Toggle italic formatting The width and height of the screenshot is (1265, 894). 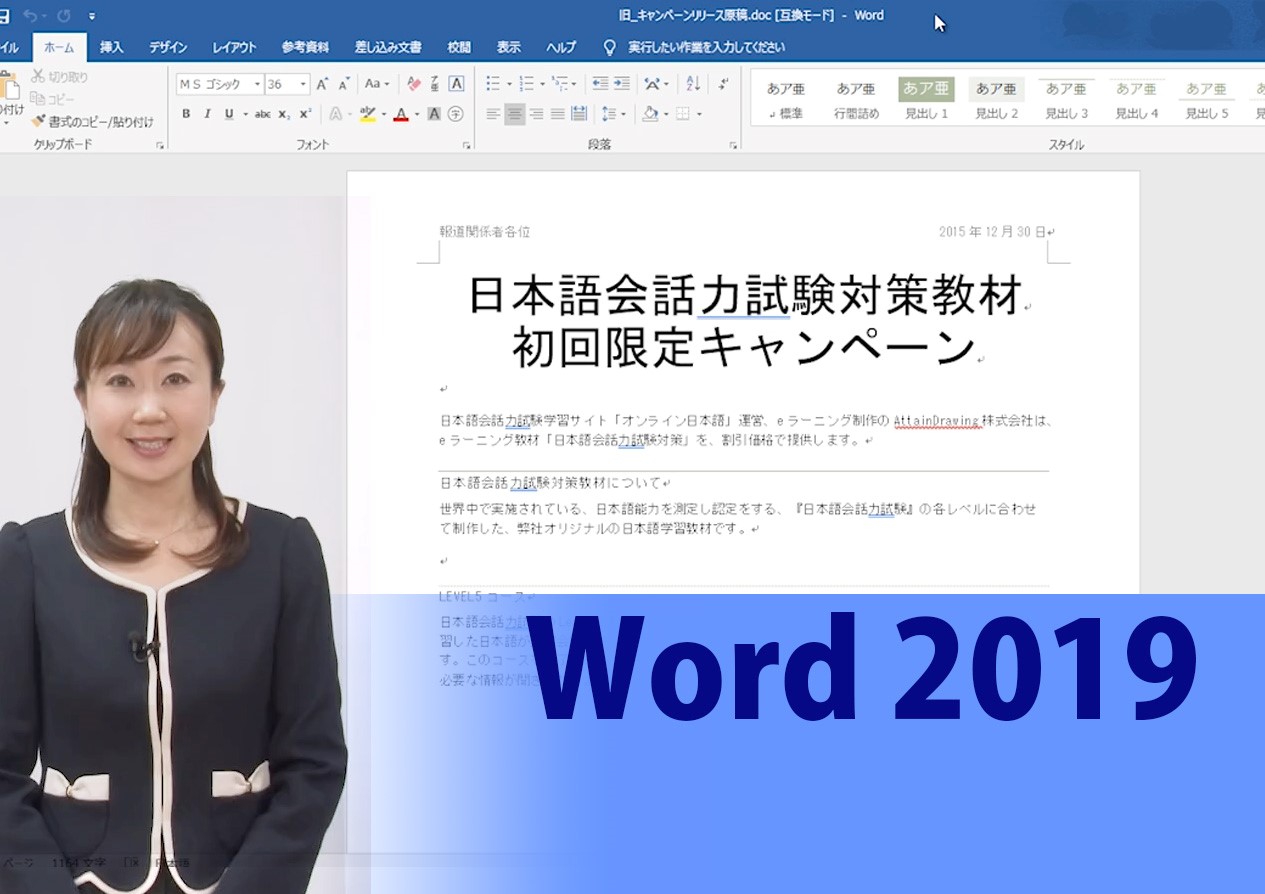[207, 114]
